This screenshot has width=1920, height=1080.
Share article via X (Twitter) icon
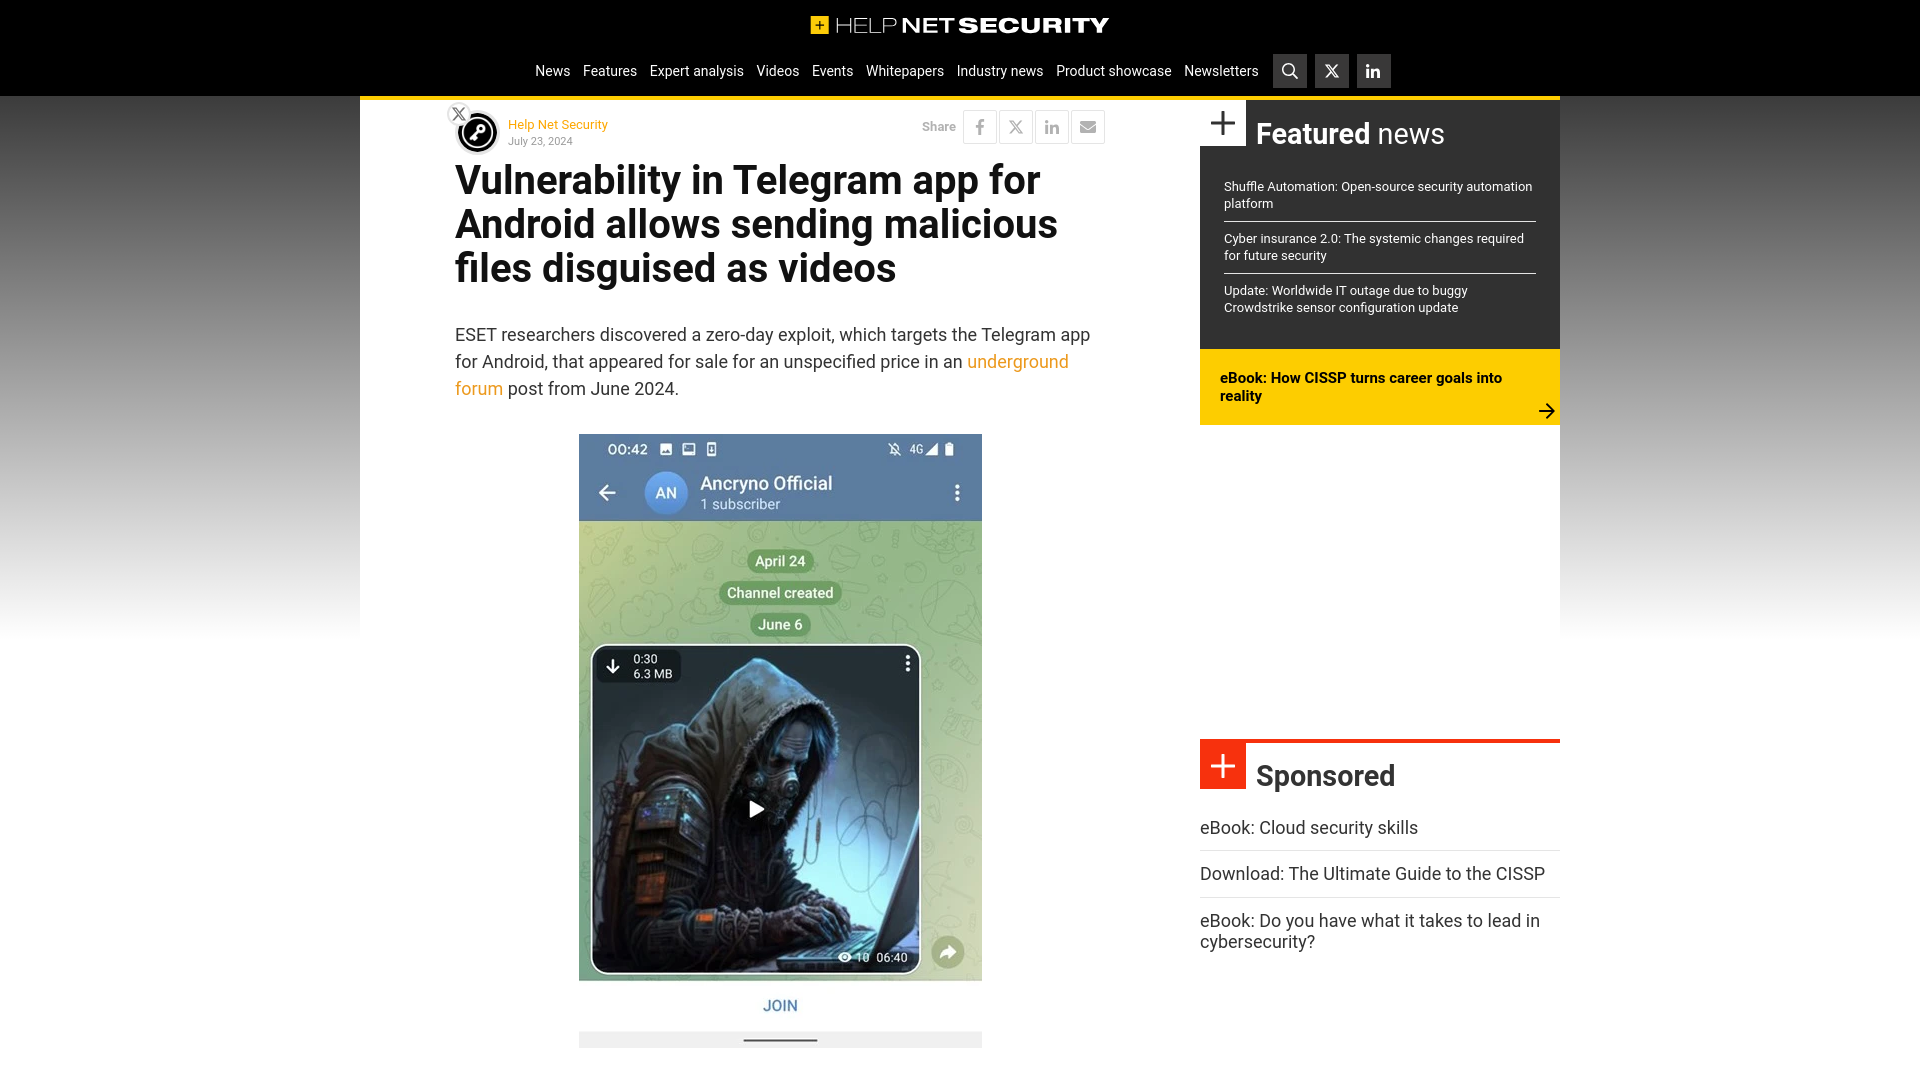tap(1015, 125)
